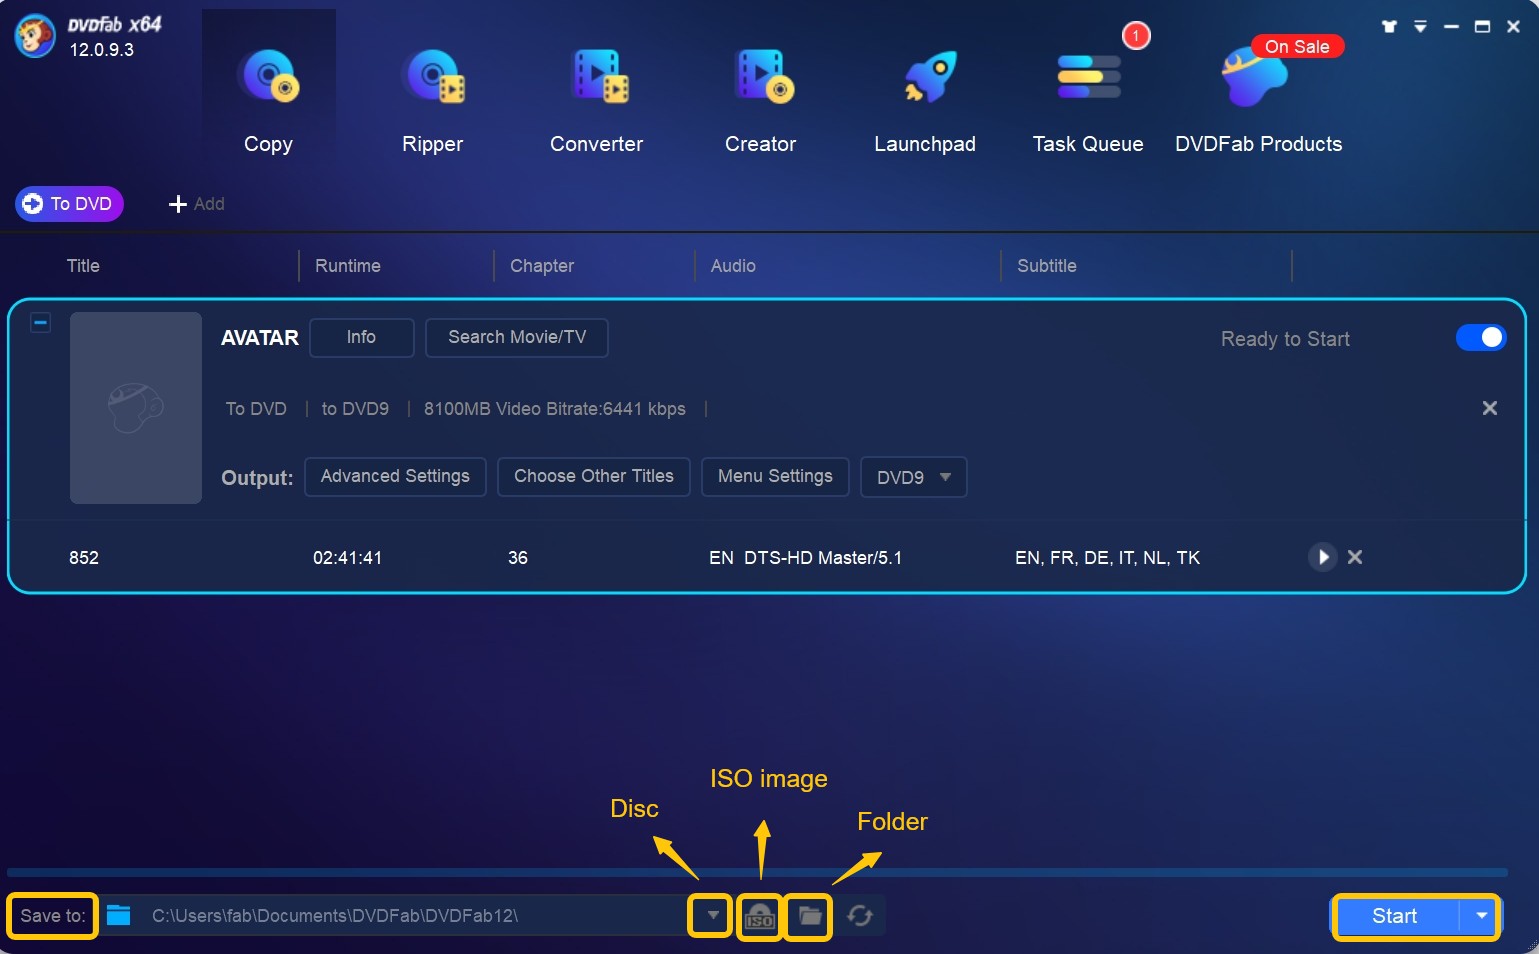This screenshot has width=1539, height=954.
Task: Collapse the AVATAR task with minus box
Action: [41, 323]
